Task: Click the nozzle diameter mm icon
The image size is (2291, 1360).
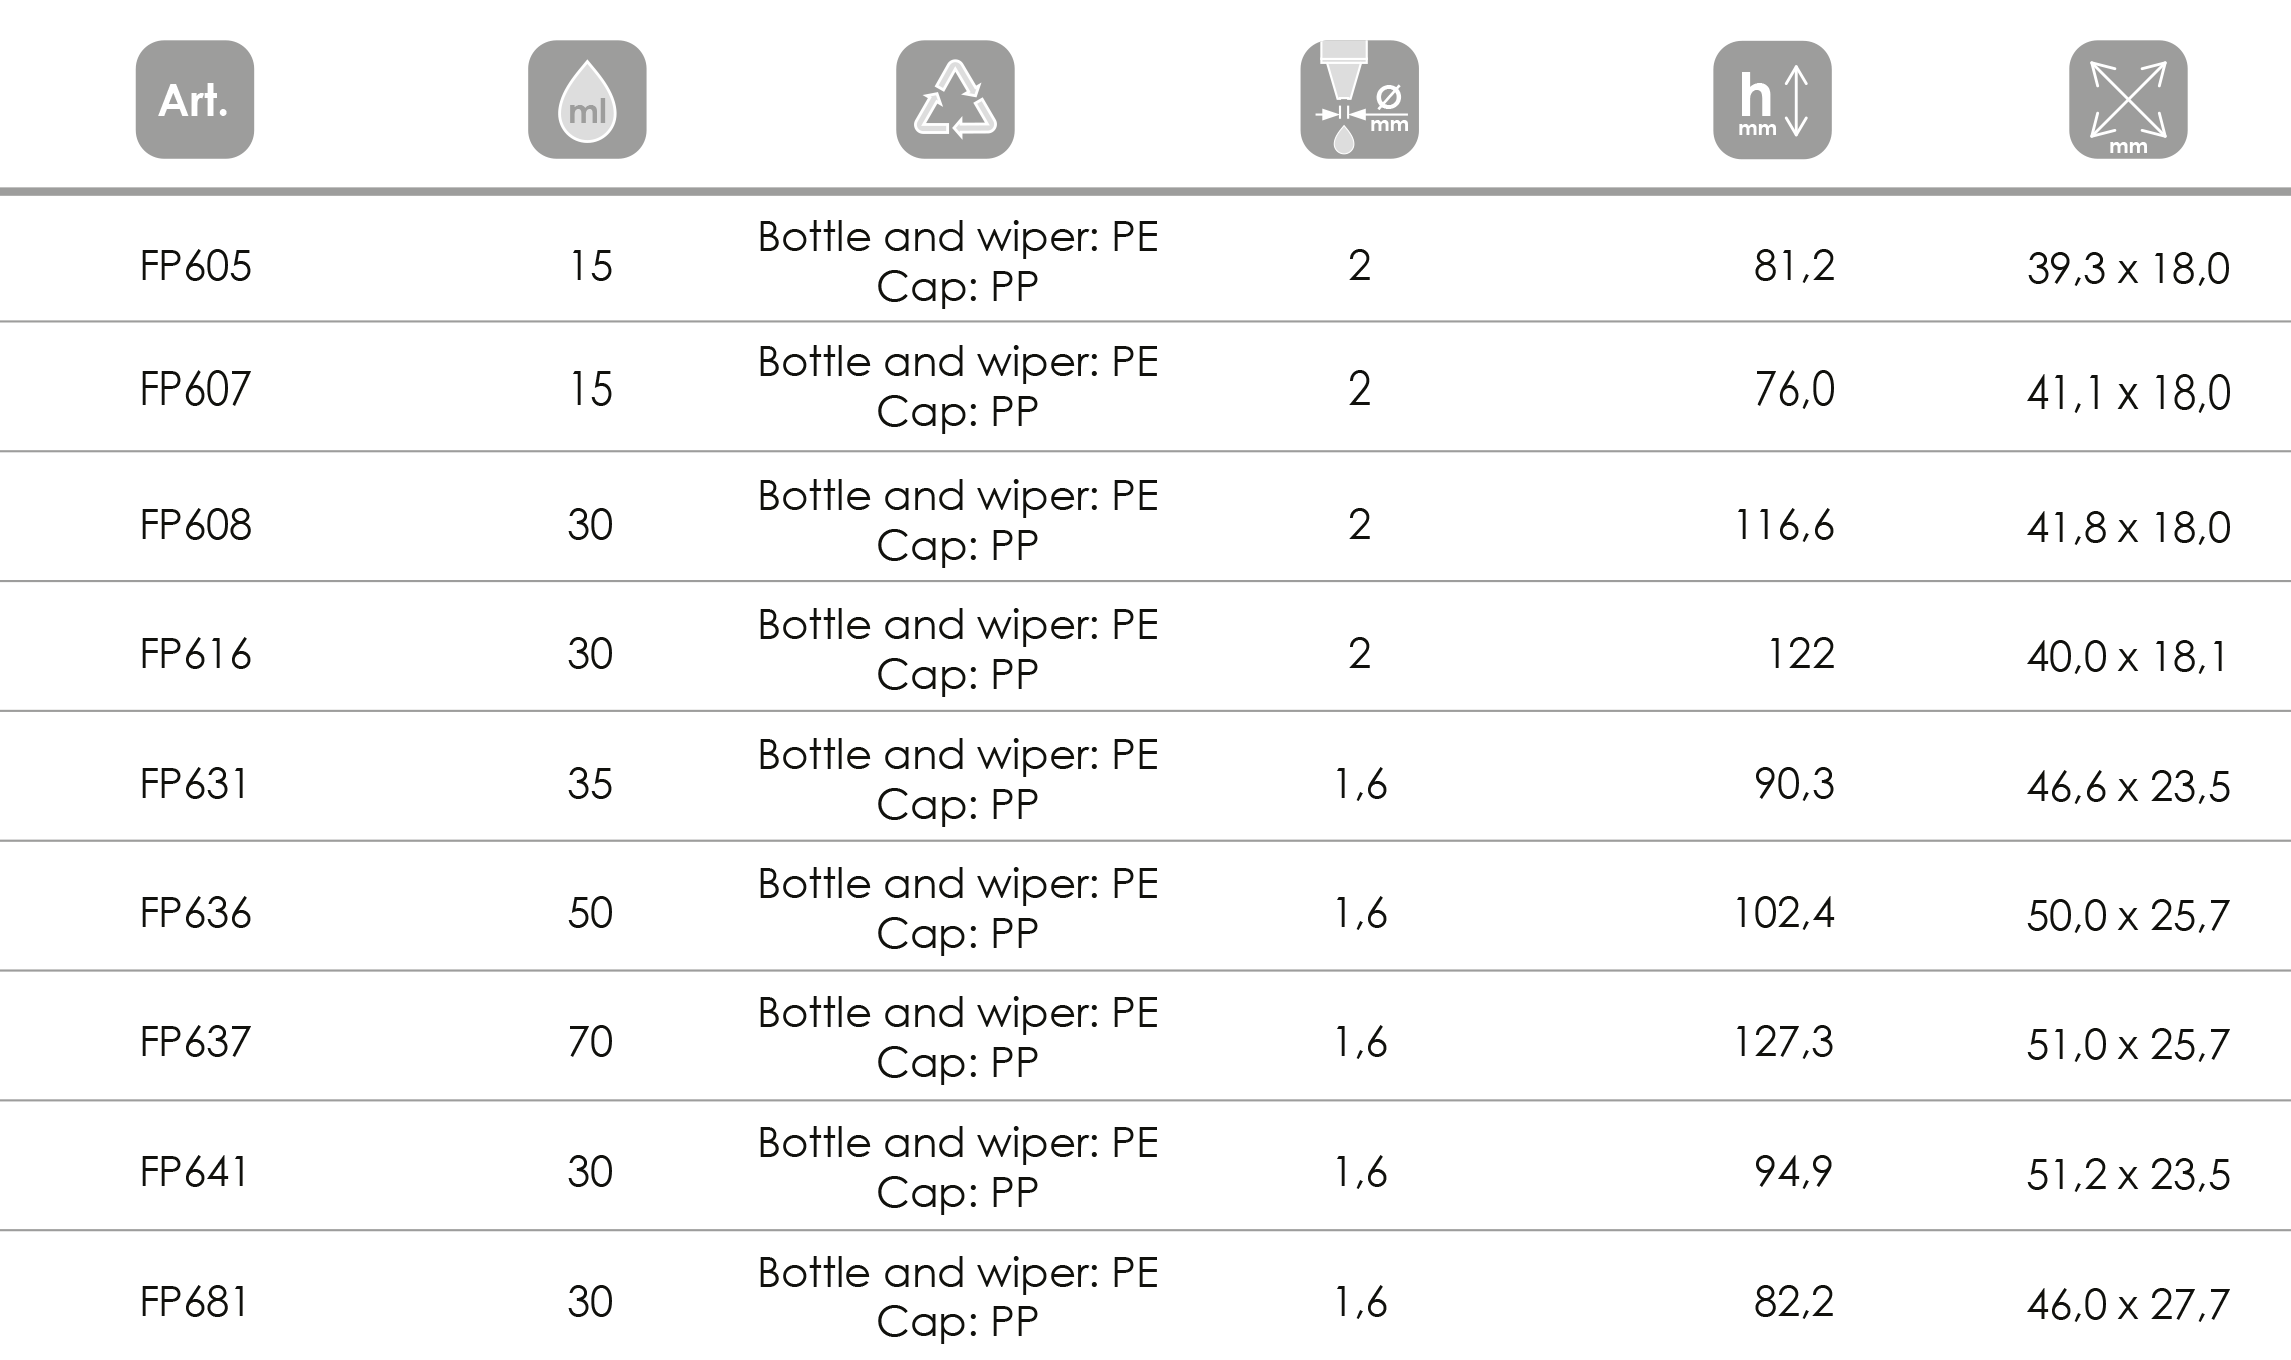Action: click(1359, 100)
